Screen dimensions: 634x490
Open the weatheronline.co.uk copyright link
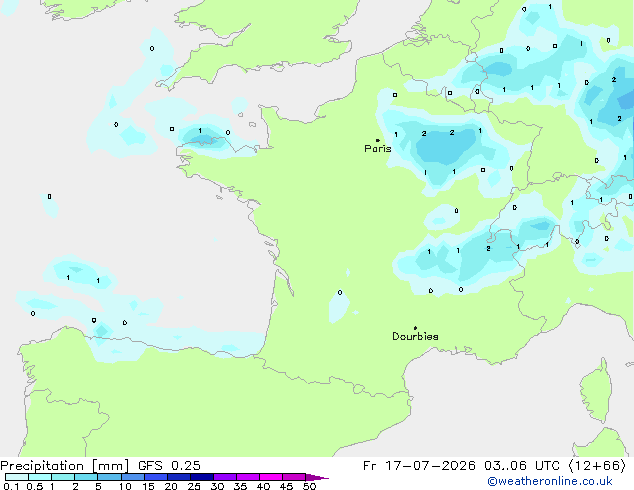tap(549, 481)
